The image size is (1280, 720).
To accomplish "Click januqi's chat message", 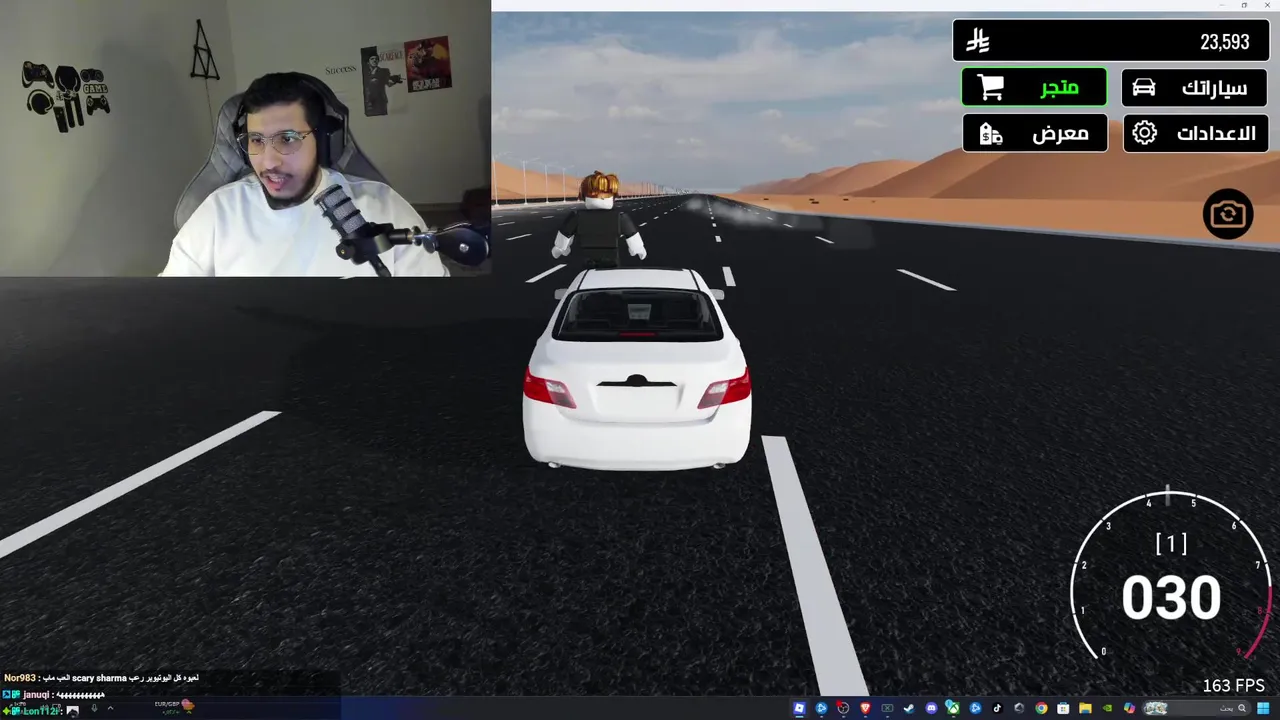I will pos(55,694).
